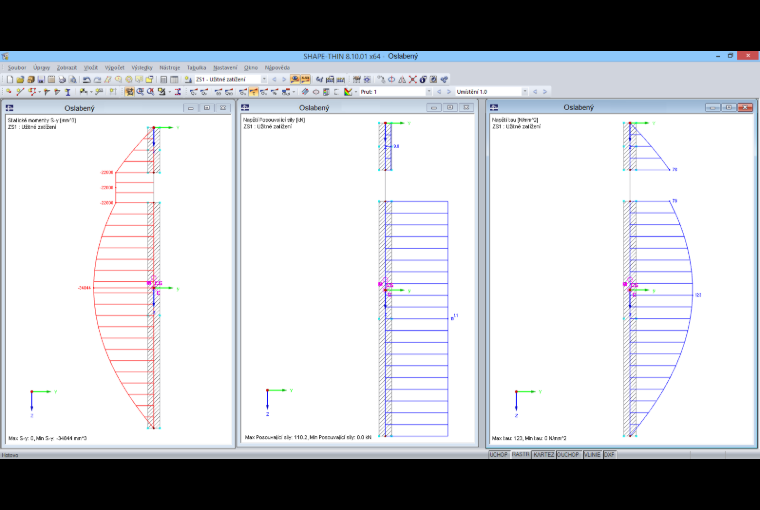Click the zoom window magnifier icon
The height and width of the screenshot is (510, 760).
pos(140,92)
